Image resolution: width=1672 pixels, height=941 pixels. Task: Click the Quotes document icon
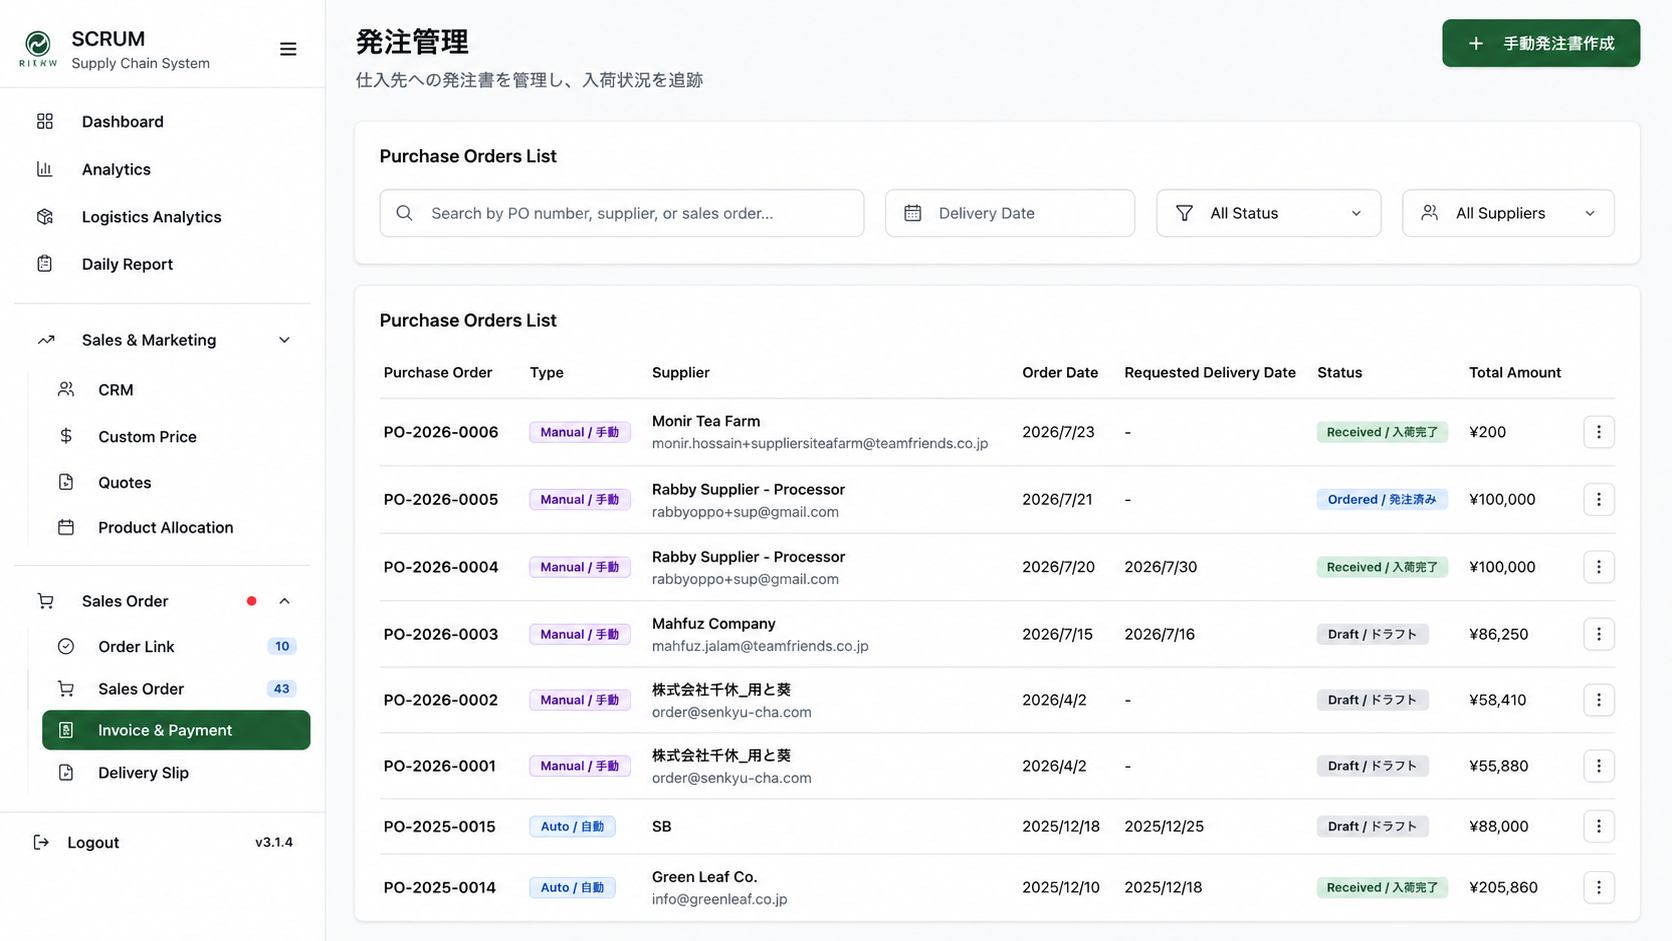[x=66, y=482]
